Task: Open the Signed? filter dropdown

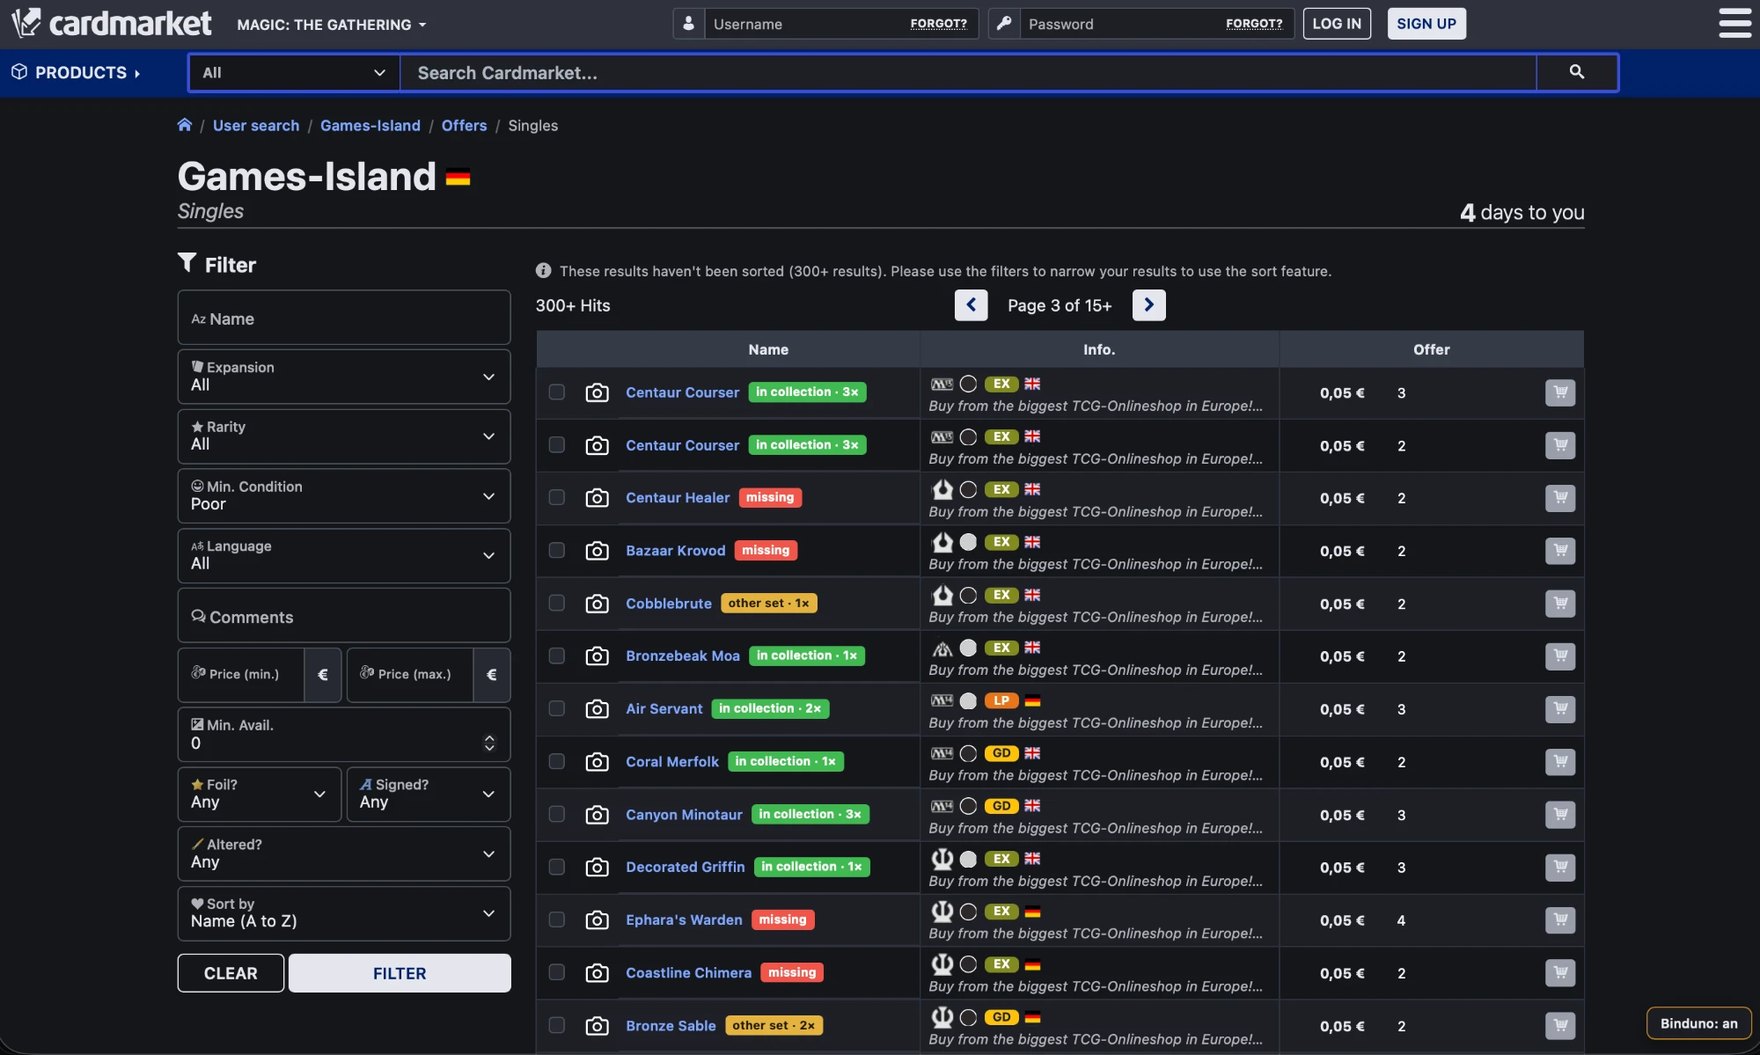Action: pos(428,794)
